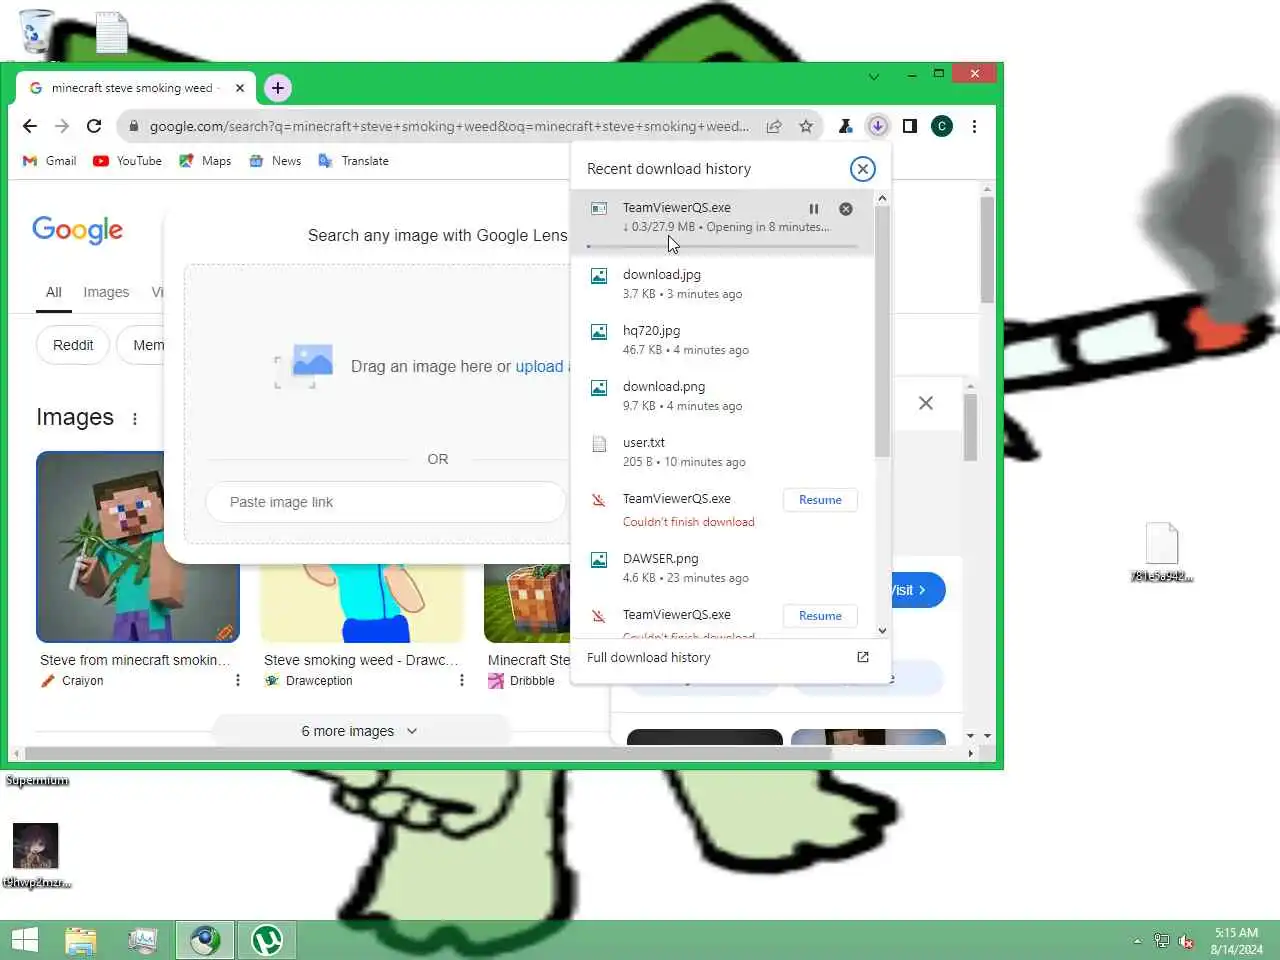The width and height of the screenshot is (1280, 960).
Task: Show hidden system tray icons
Action: [1137, 941]
